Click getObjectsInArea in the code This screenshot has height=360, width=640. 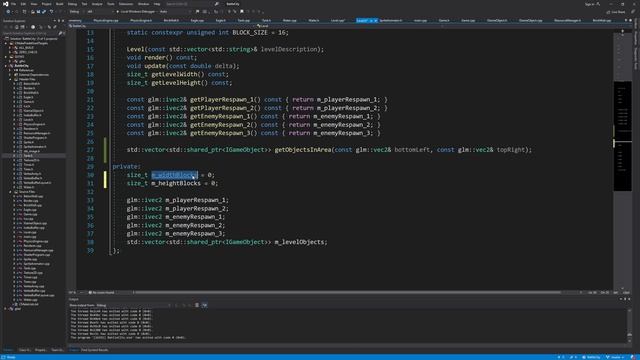tap(302, 150)
